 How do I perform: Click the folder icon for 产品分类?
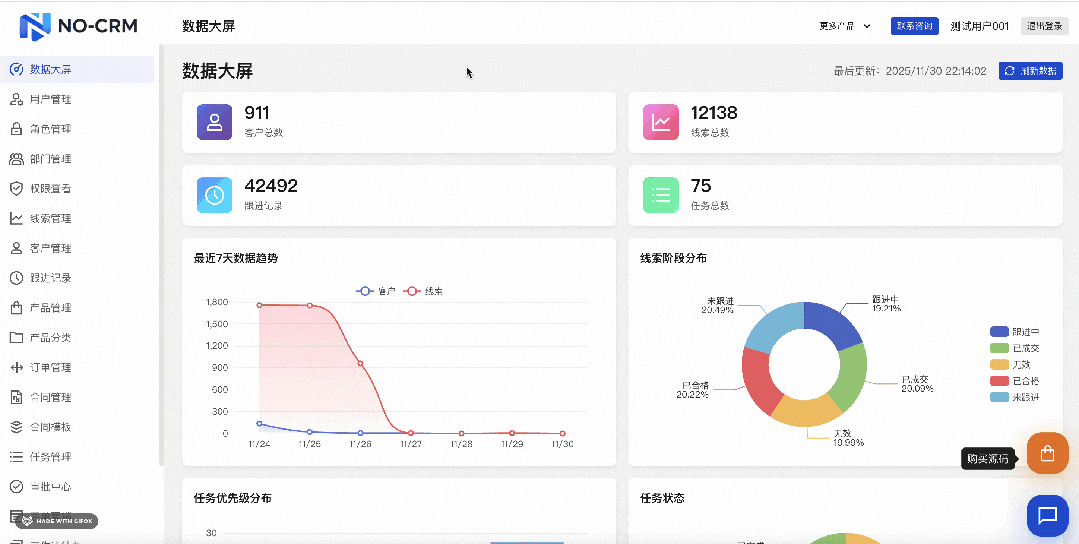tap(17, 338)
